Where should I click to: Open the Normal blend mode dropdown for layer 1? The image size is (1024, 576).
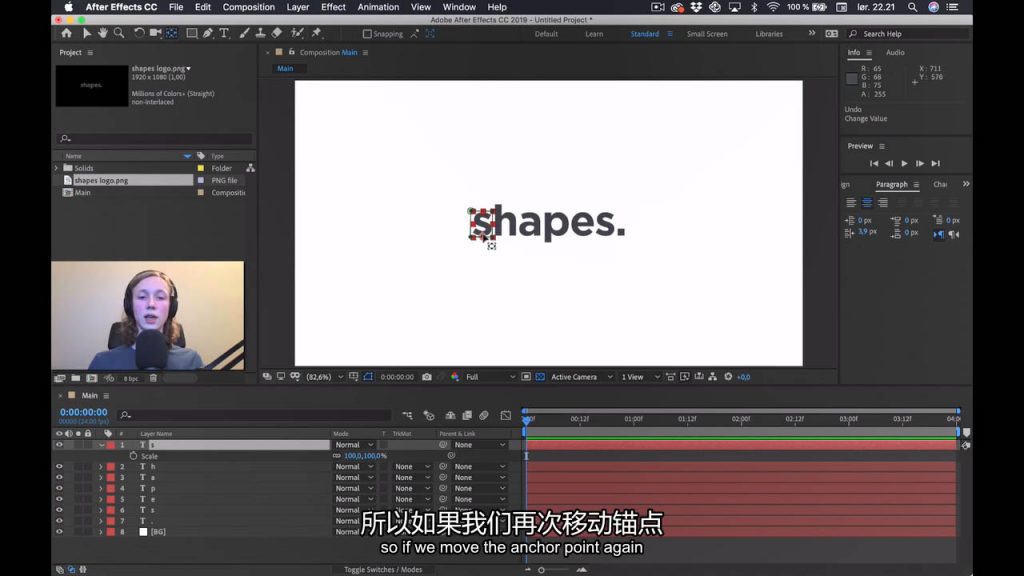[x=354, y=445]
